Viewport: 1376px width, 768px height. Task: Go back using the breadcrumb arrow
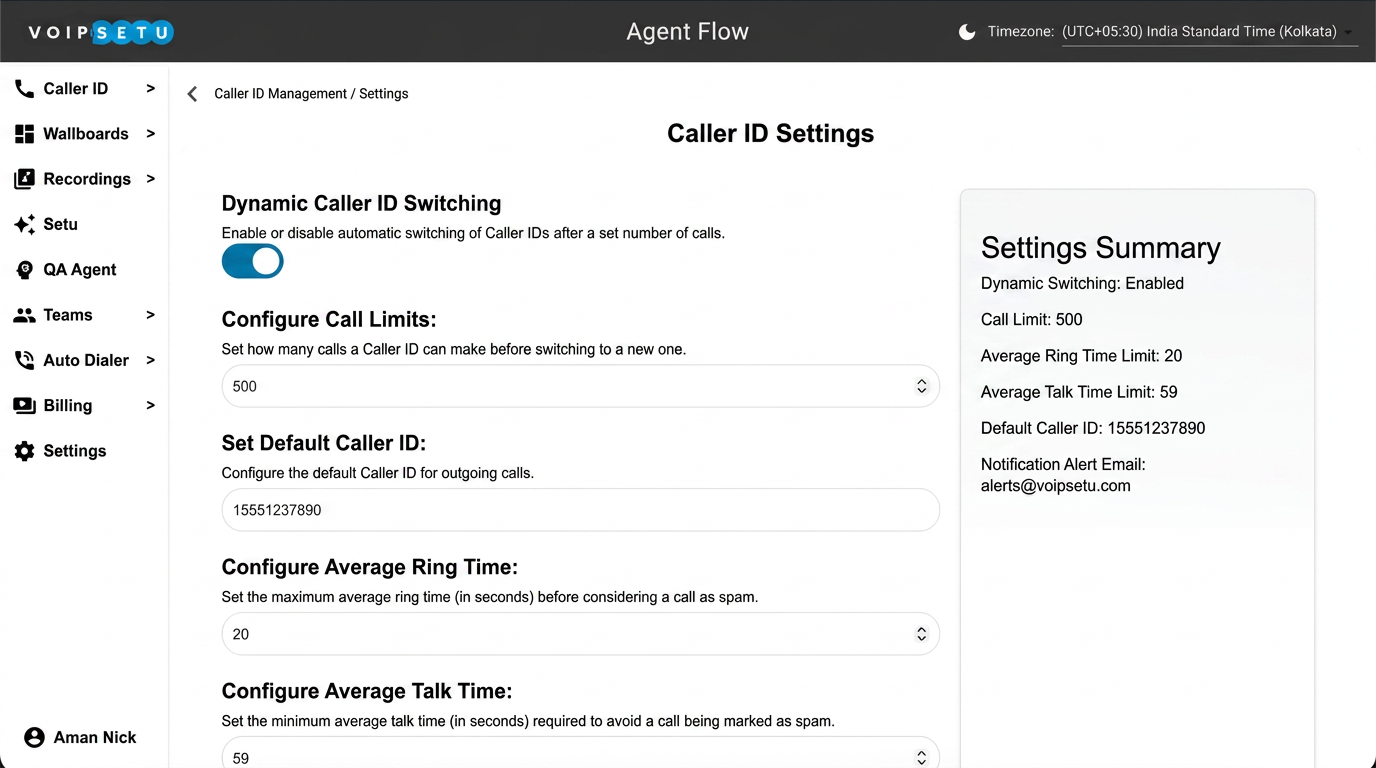[x=192, y=94]
